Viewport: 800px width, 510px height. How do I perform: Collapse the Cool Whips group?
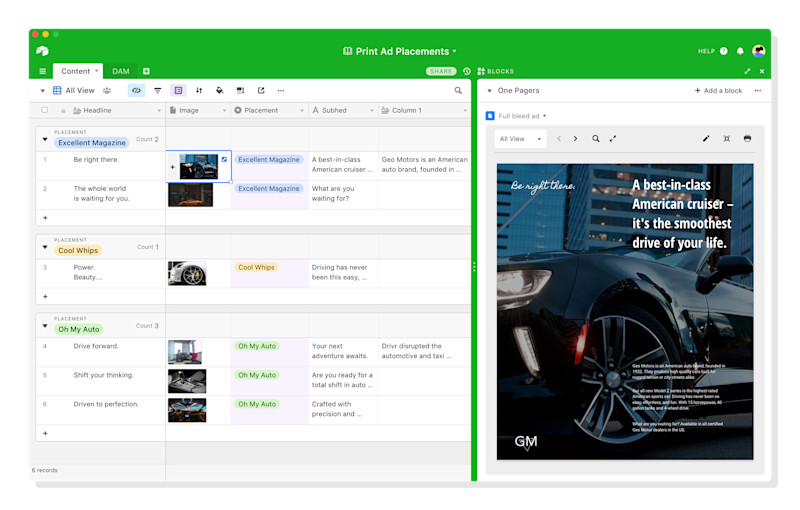45,247
